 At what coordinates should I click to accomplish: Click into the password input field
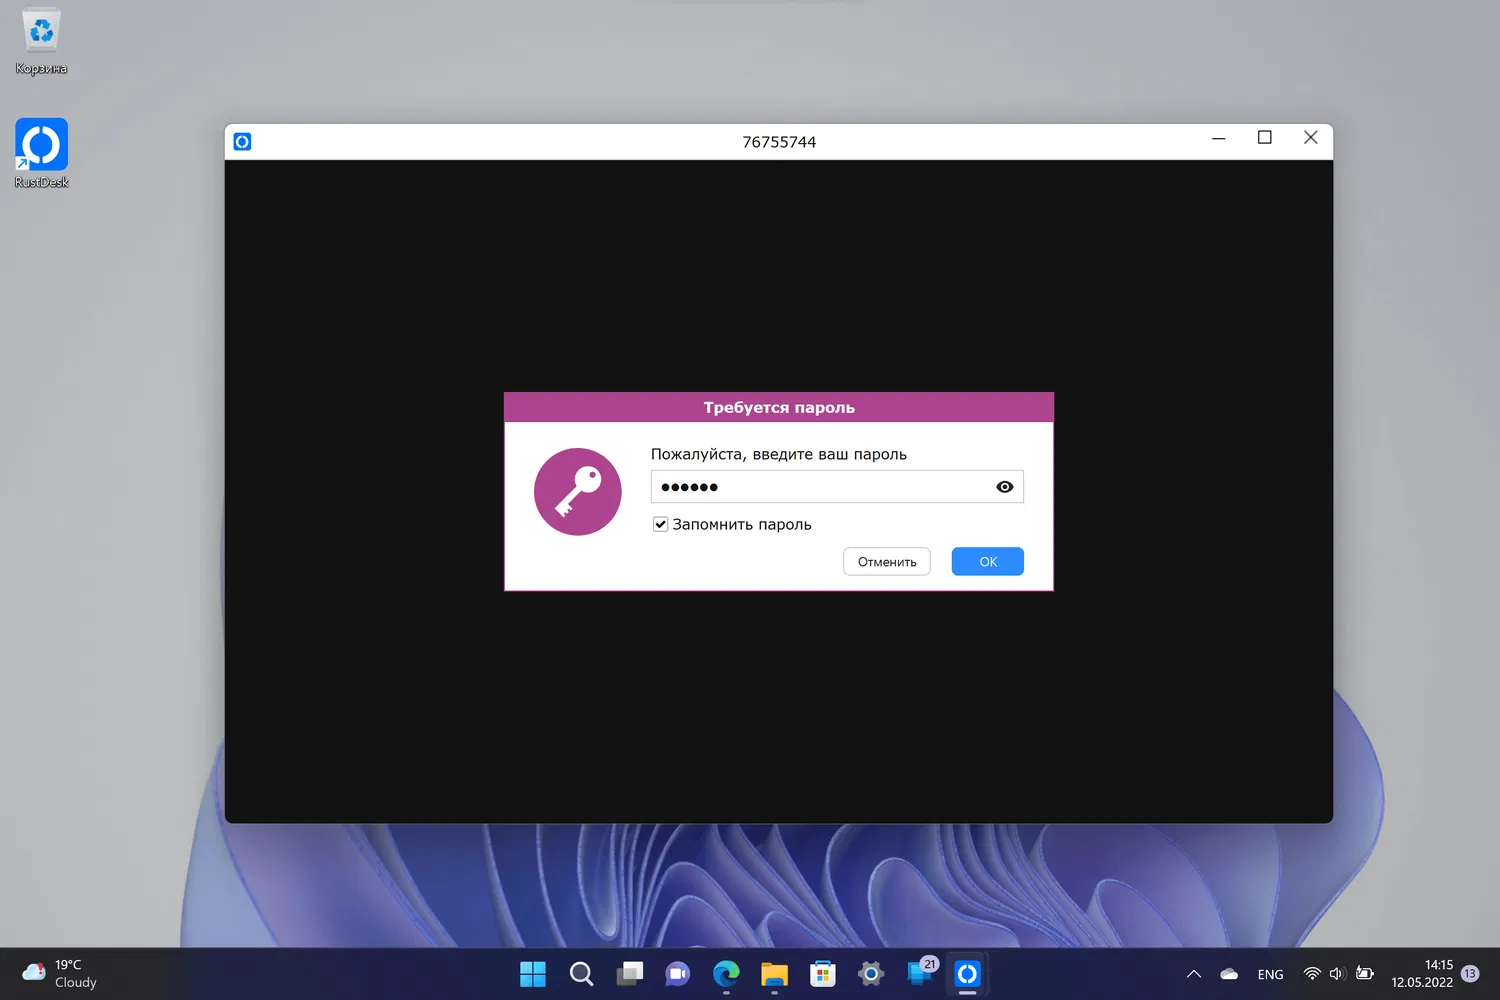coord(837,487)
